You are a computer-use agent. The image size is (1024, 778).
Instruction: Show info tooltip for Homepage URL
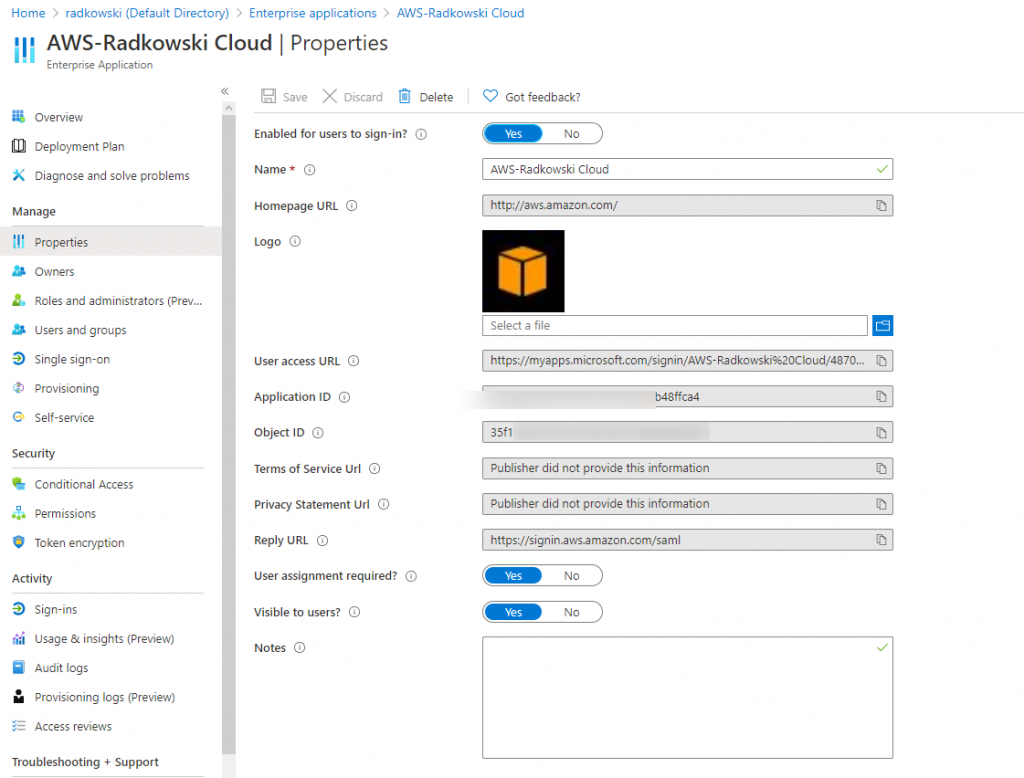click(x=351, y=206)
